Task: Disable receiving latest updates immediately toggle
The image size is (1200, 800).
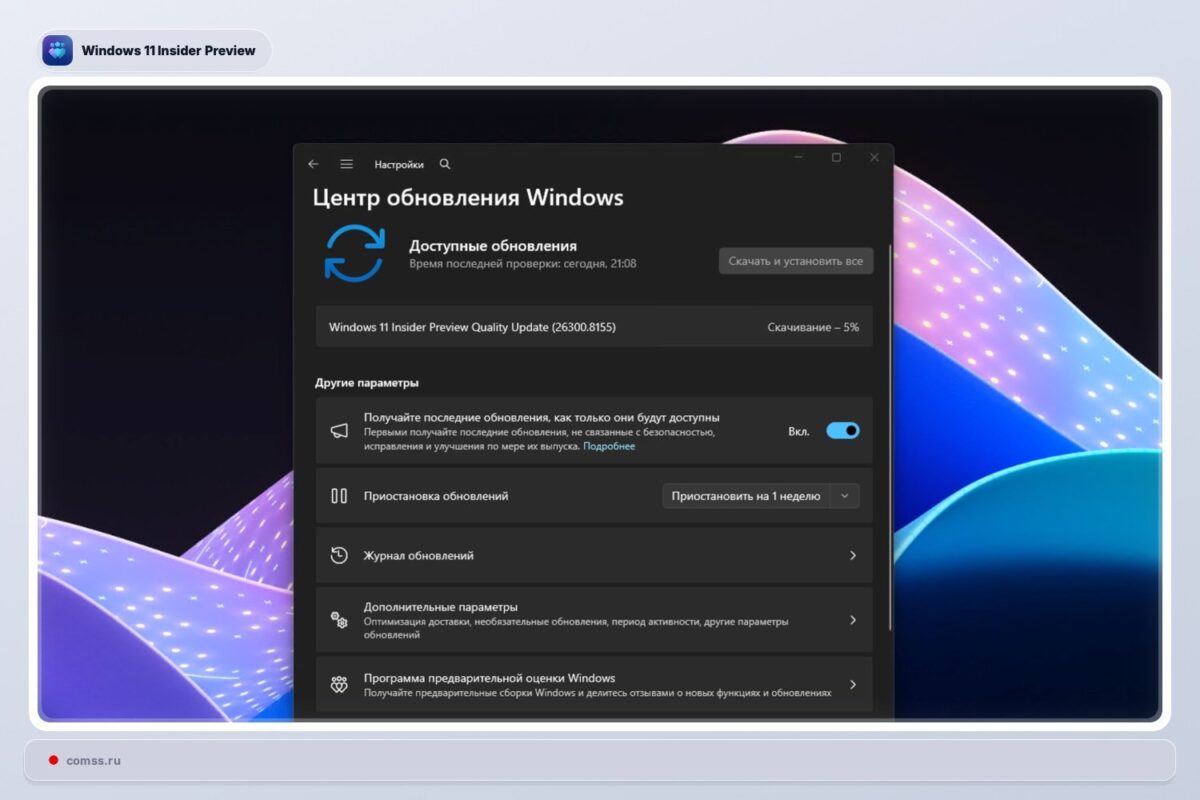Action: click(843, 429)
